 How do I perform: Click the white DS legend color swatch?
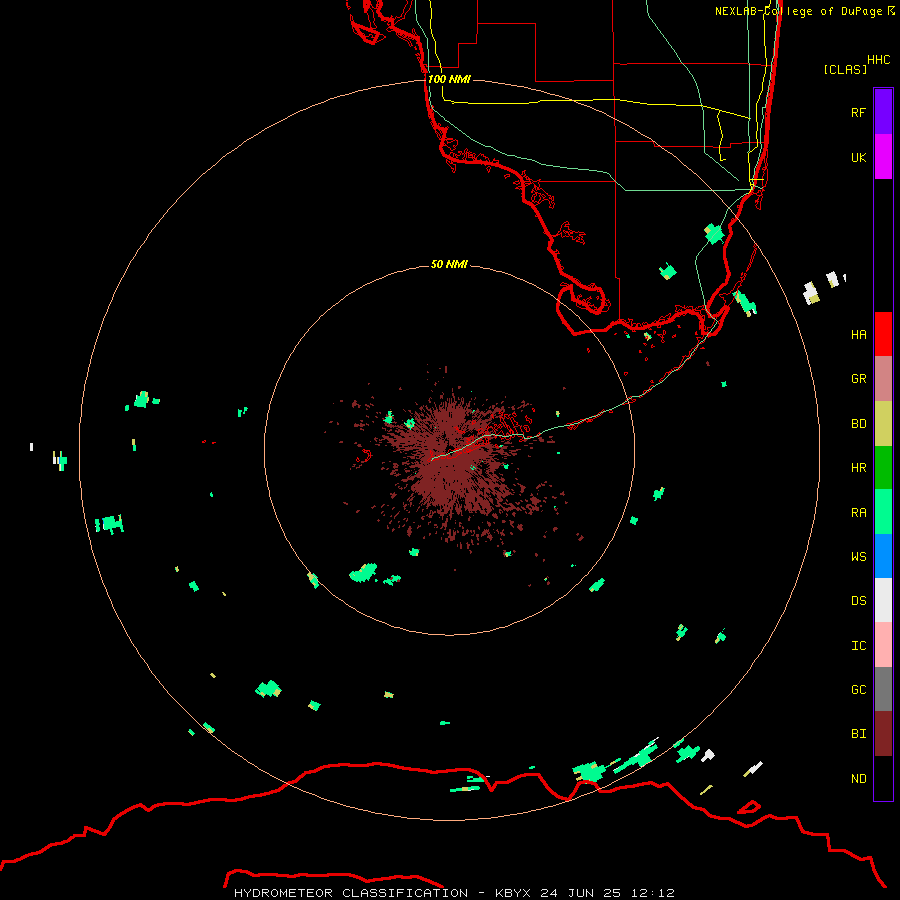(x=883, y=600)
